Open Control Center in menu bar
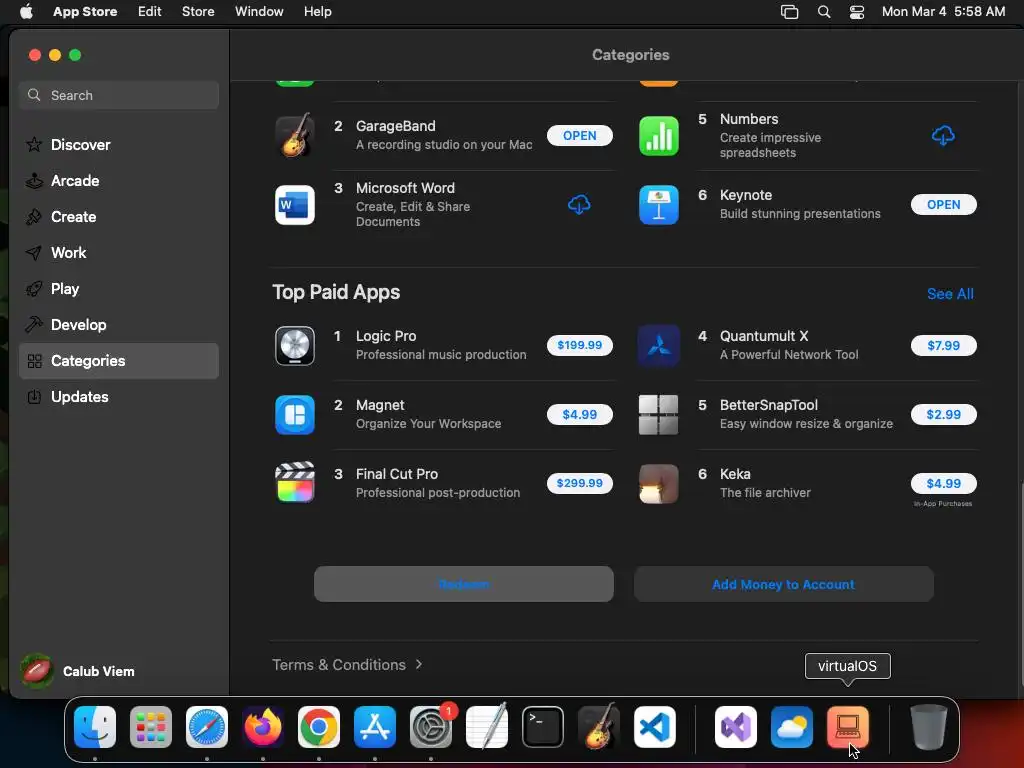 (x=857, y=12)
